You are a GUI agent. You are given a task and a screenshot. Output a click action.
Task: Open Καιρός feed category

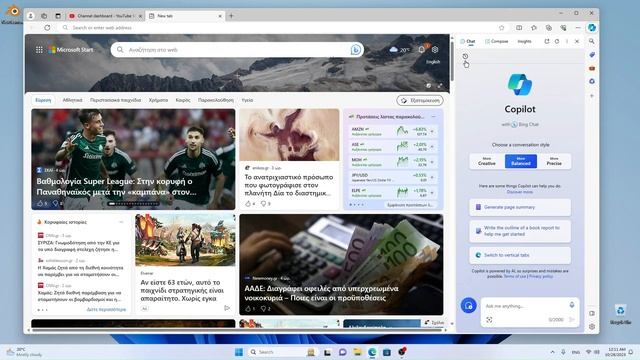pos(183,100)
